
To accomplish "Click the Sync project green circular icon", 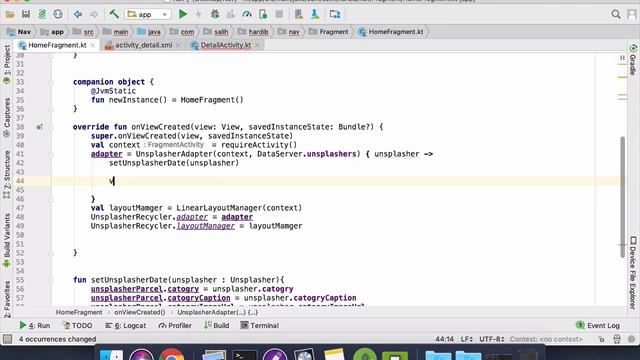I will [42, 14].
